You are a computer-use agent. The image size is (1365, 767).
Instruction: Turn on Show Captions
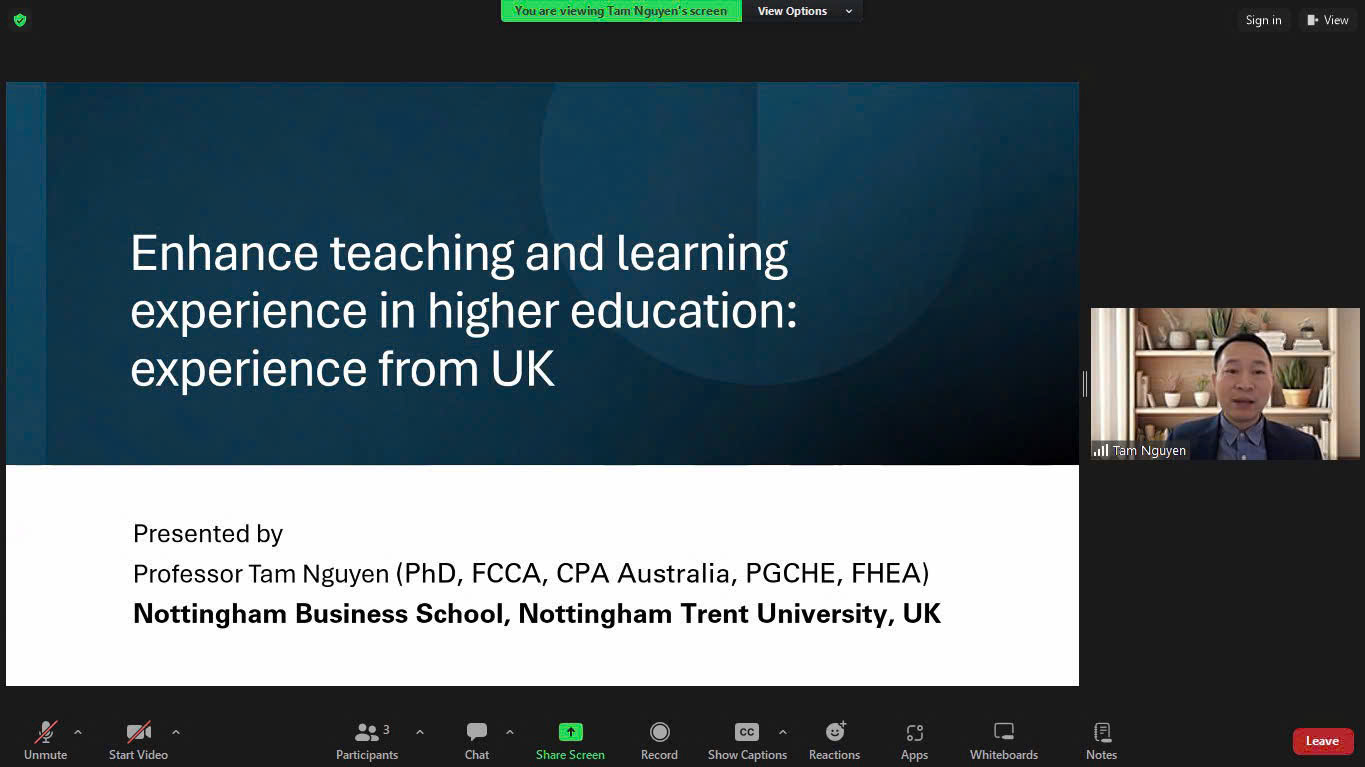click(747, 741)
